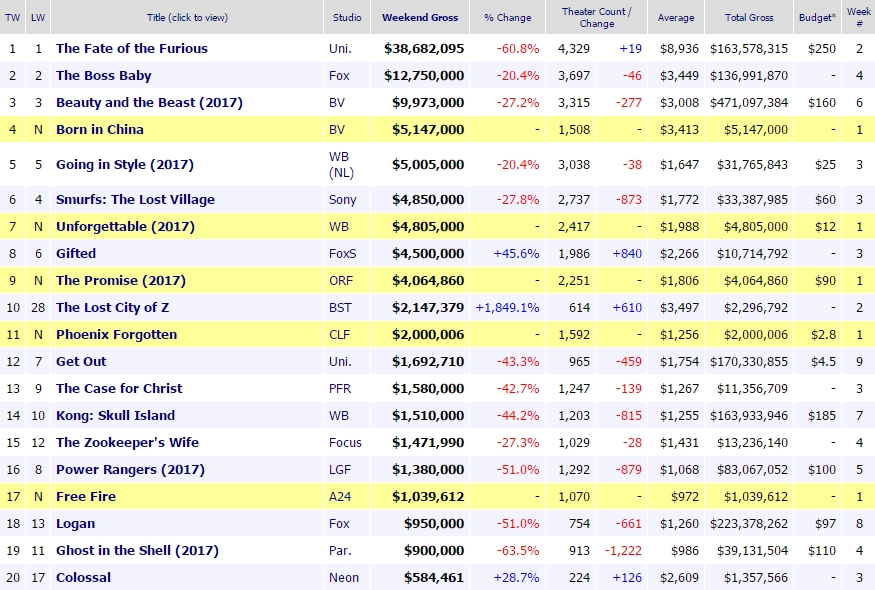Viewport: 875px width, 590px height.
Task: Click the Fox studio link beside The Boss Baby
Action: [339, 75]
